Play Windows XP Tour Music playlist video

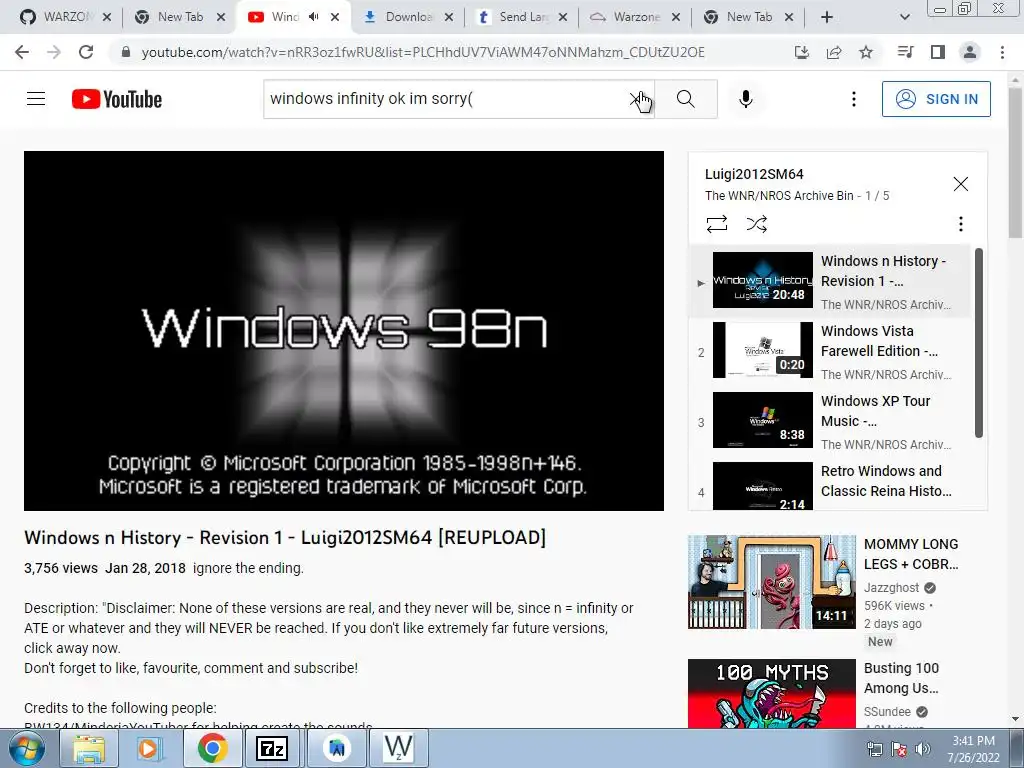(830, 421)
